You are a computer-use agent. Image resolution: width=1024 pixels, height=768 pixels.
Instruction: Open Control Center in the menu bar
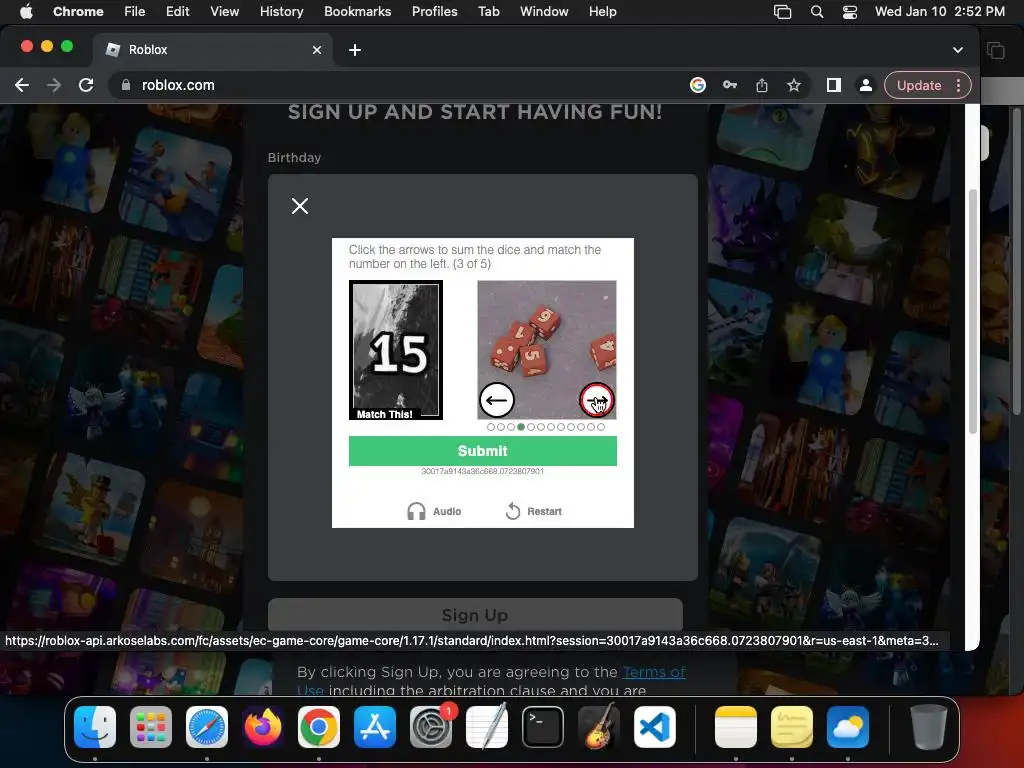click(850, 12)
